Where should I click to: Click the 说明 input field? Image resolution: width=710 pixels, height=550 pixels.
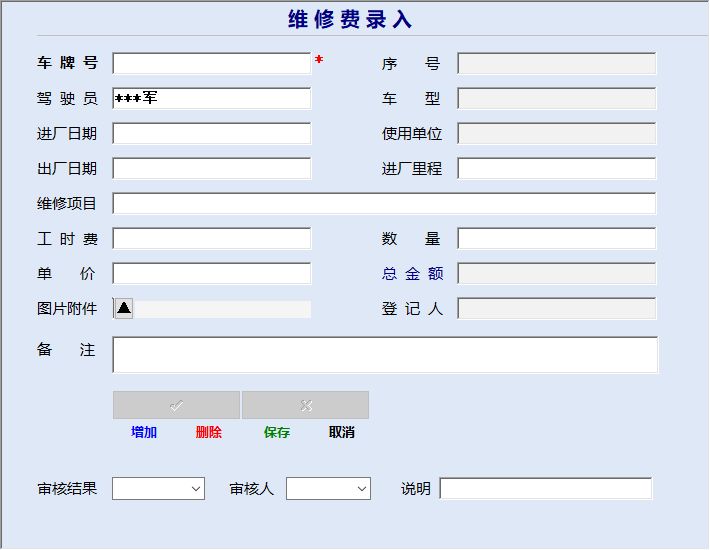point(546,488)
